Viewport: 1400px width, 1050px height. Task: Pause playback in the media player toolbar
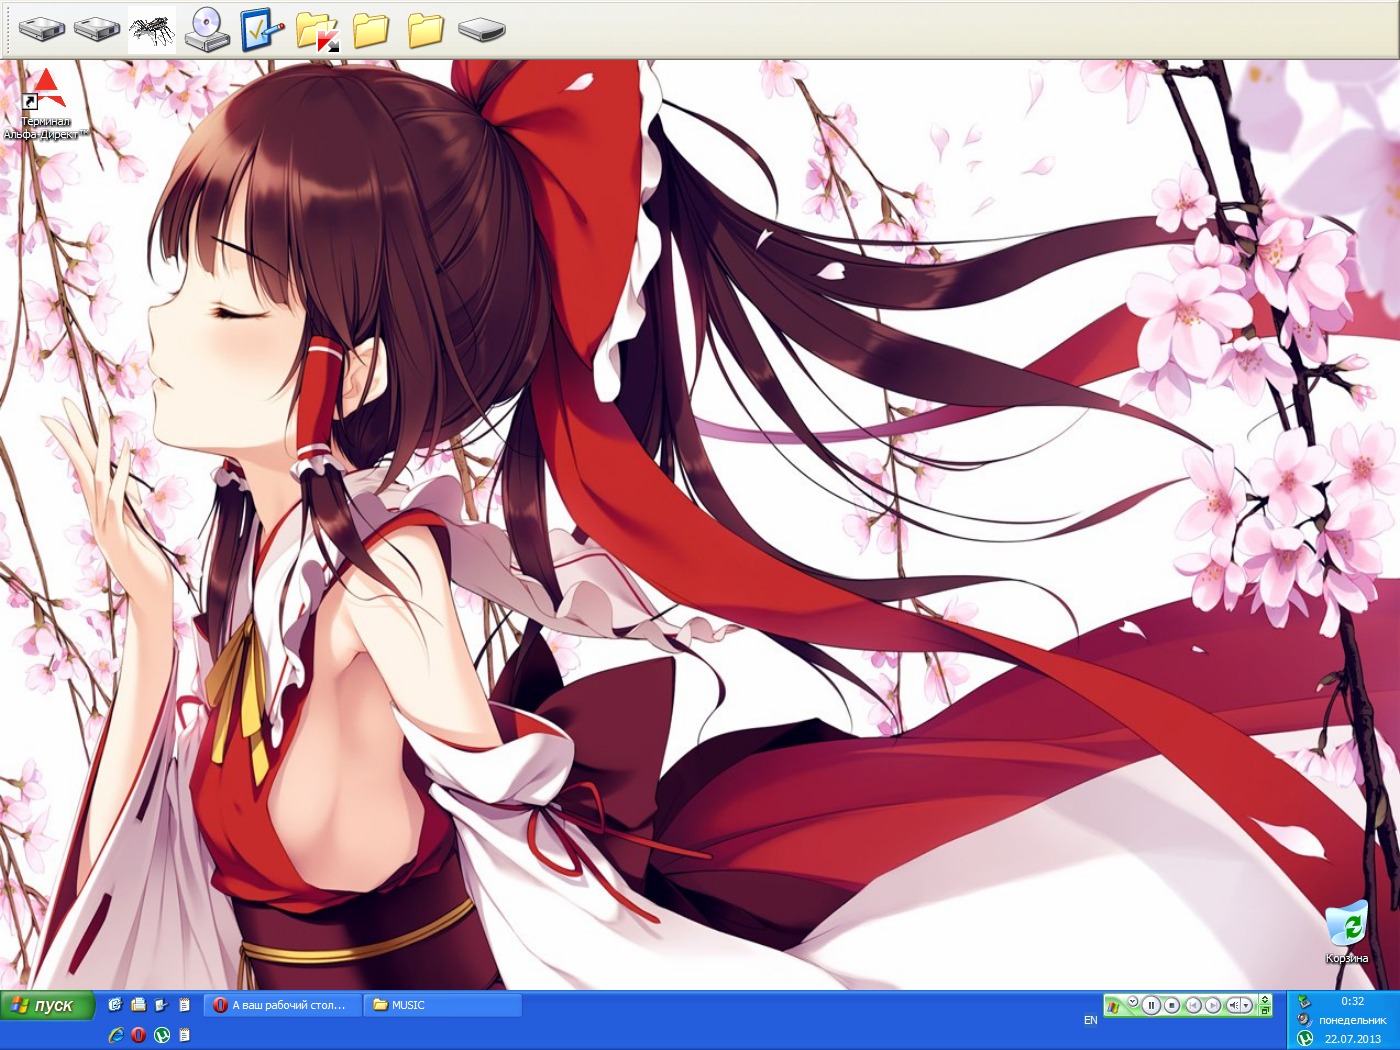tap(1151, 1005)
